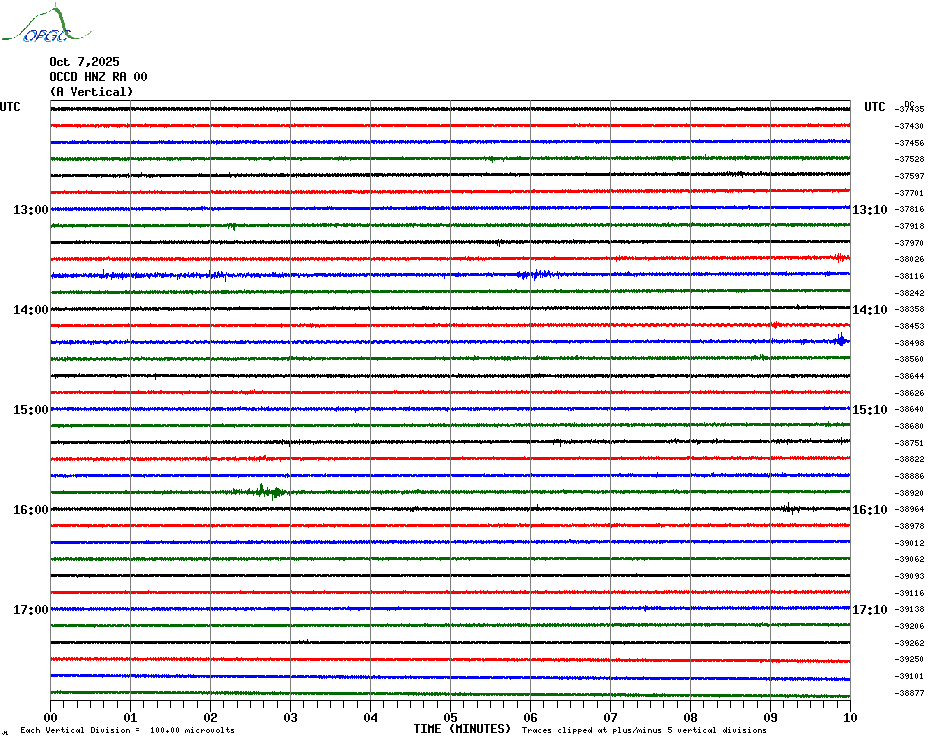
Task: Click the 05 minute tick label
Action: click(450, 717)
